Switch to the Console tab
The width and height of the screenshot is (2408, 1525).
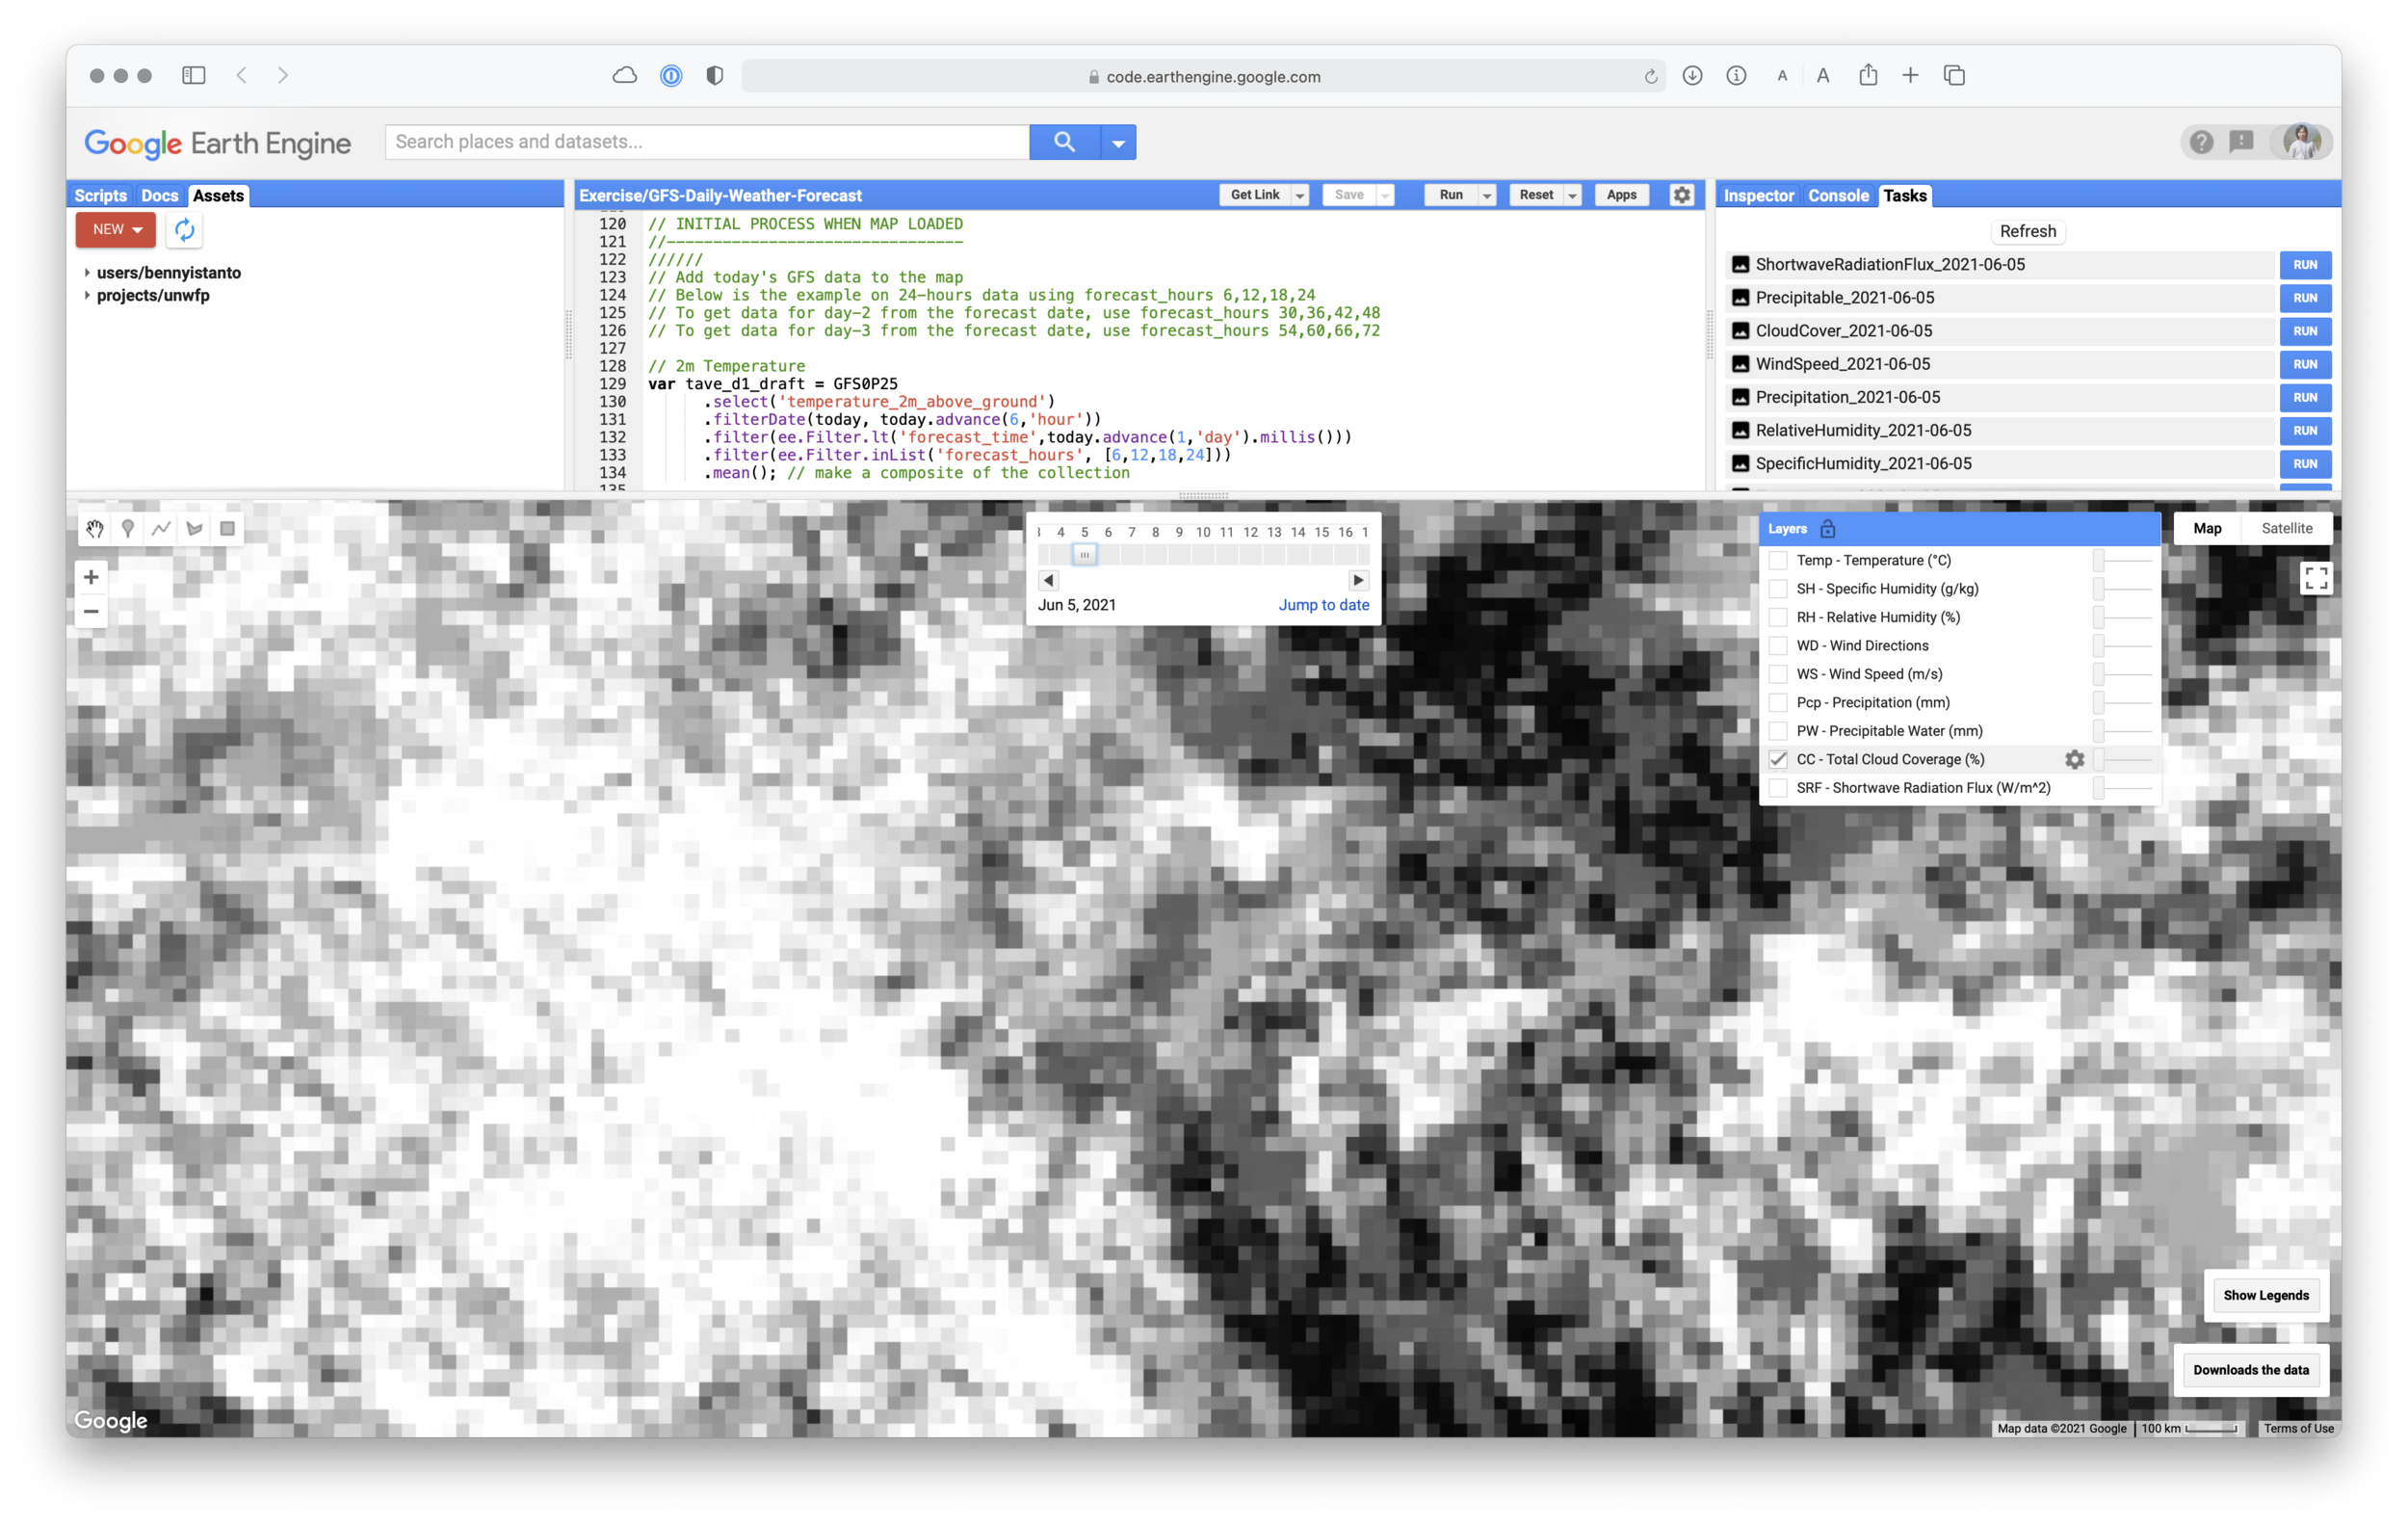(x=1838, y=196)
